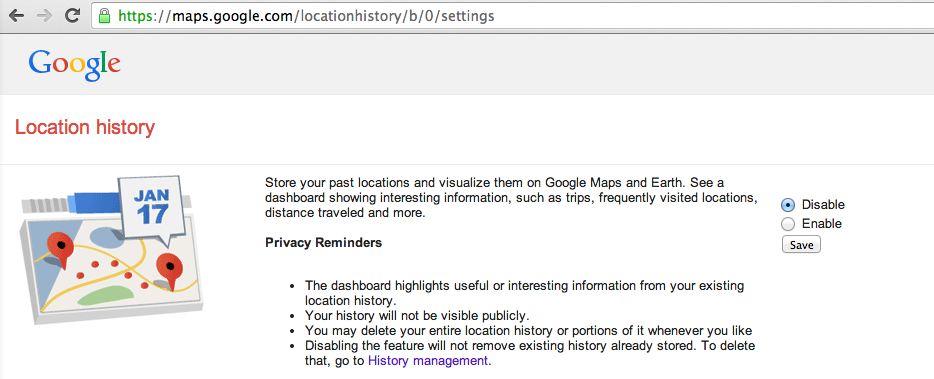The width and height of the screenshot is (934, 379).
Task: Click the bullet starting 'The dashboard highlights useful'
Action: (x=524, y=293)
